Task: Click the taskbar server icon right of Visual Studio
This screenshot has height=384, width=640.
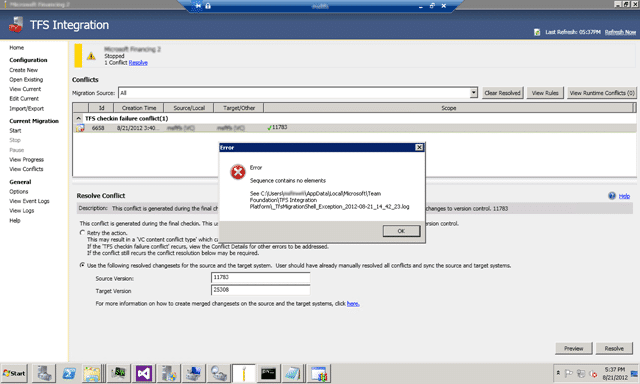Action: point(169,373)
